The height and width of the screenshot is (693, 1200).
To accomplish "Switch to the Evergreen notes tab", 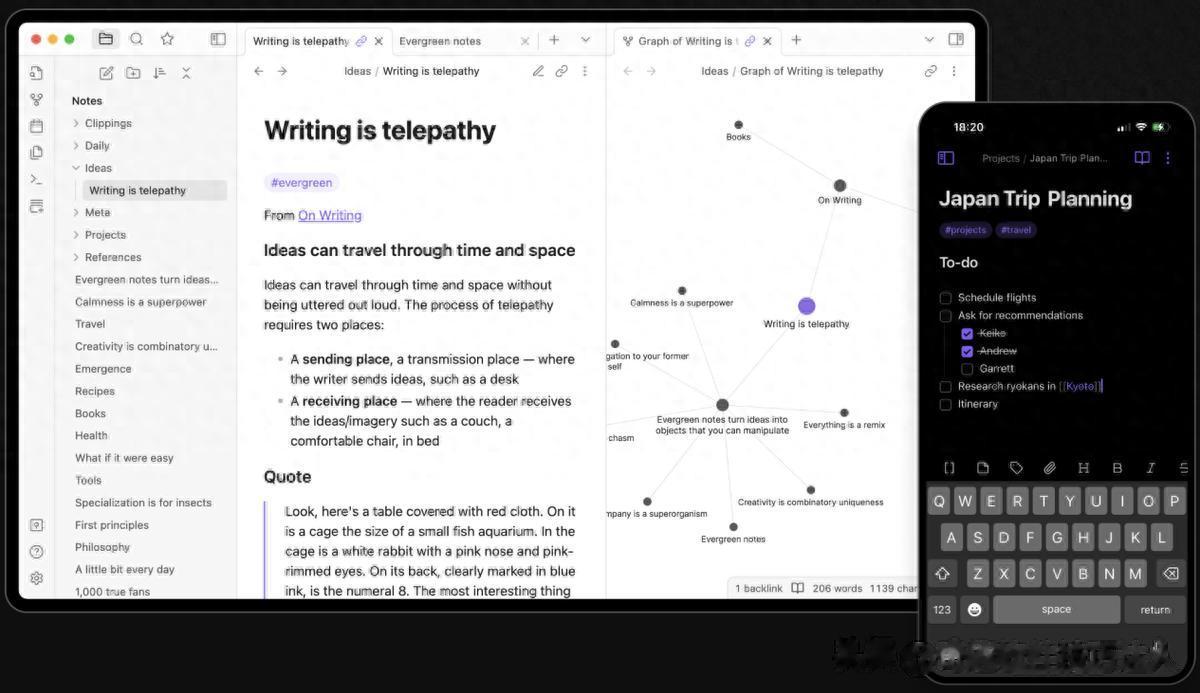I will pos(440,41).
